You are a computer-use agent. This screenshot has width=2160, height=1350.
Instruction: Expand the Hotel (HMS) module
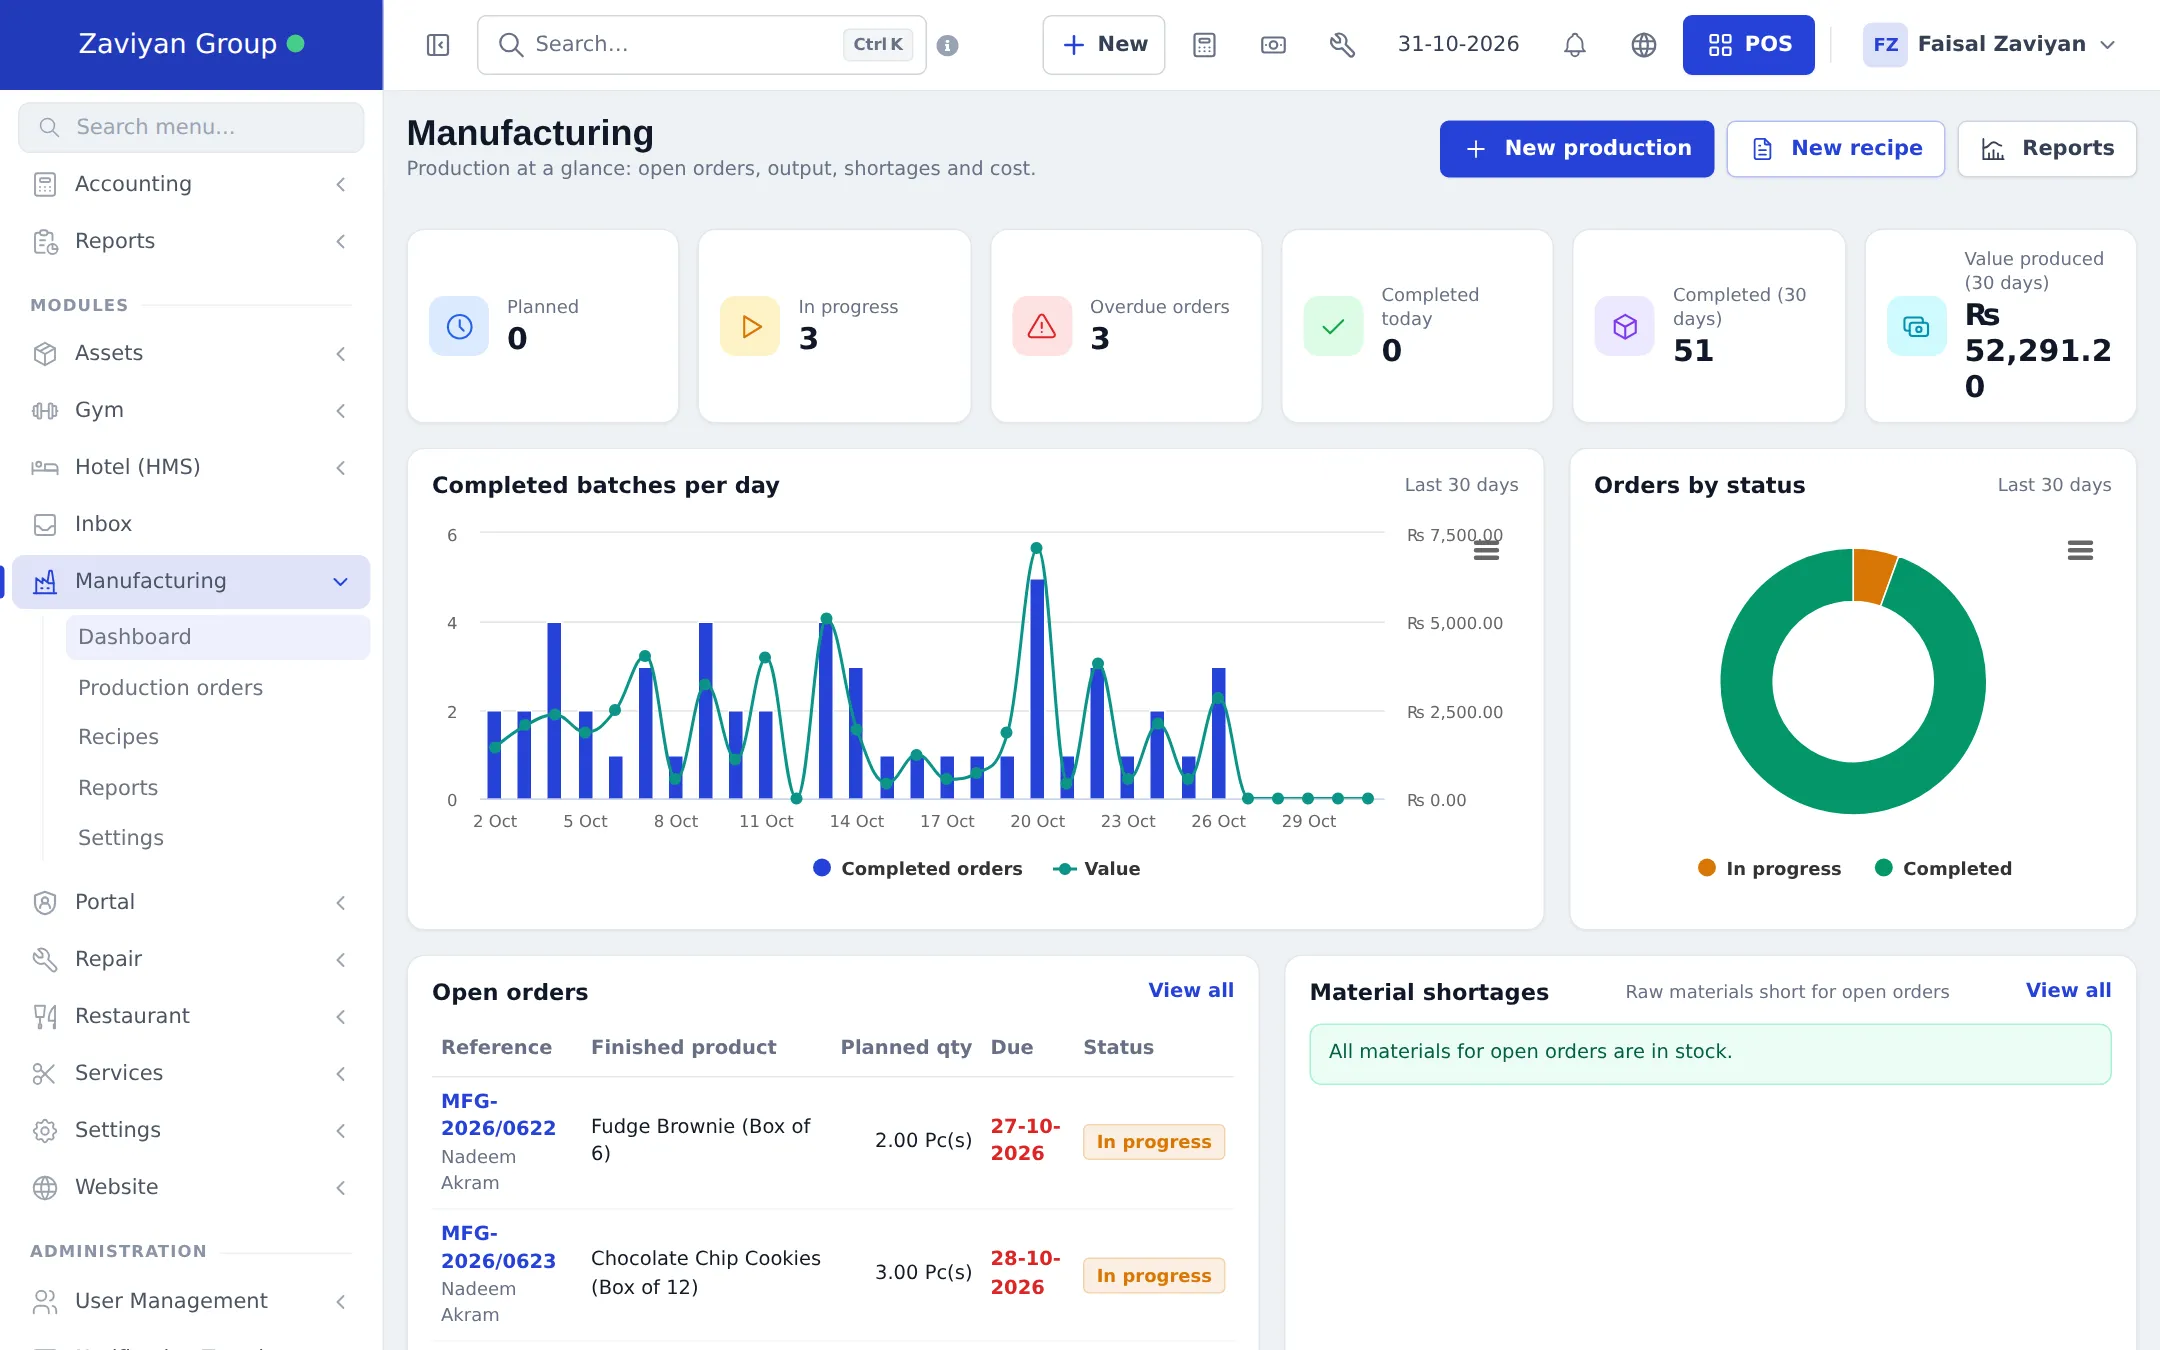pos(191,467)
